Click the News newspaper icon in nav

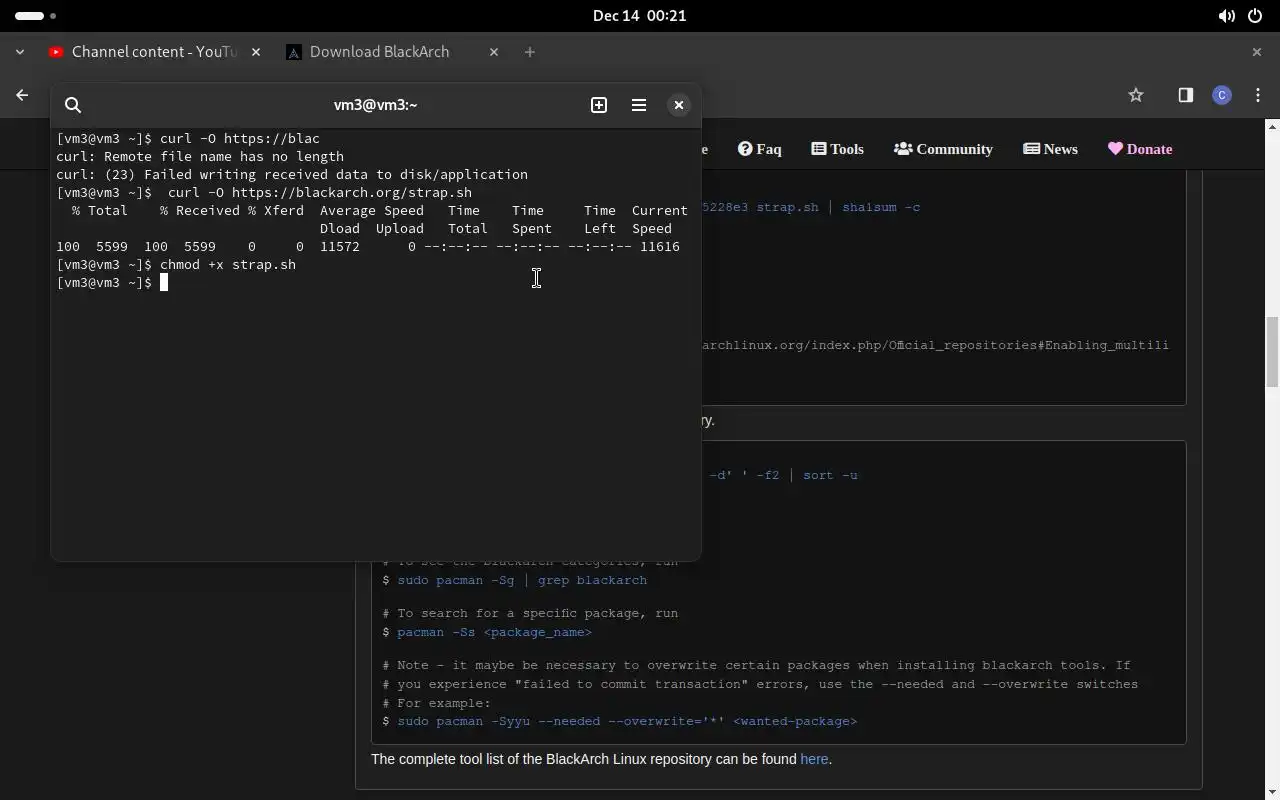pos(1031,149)
